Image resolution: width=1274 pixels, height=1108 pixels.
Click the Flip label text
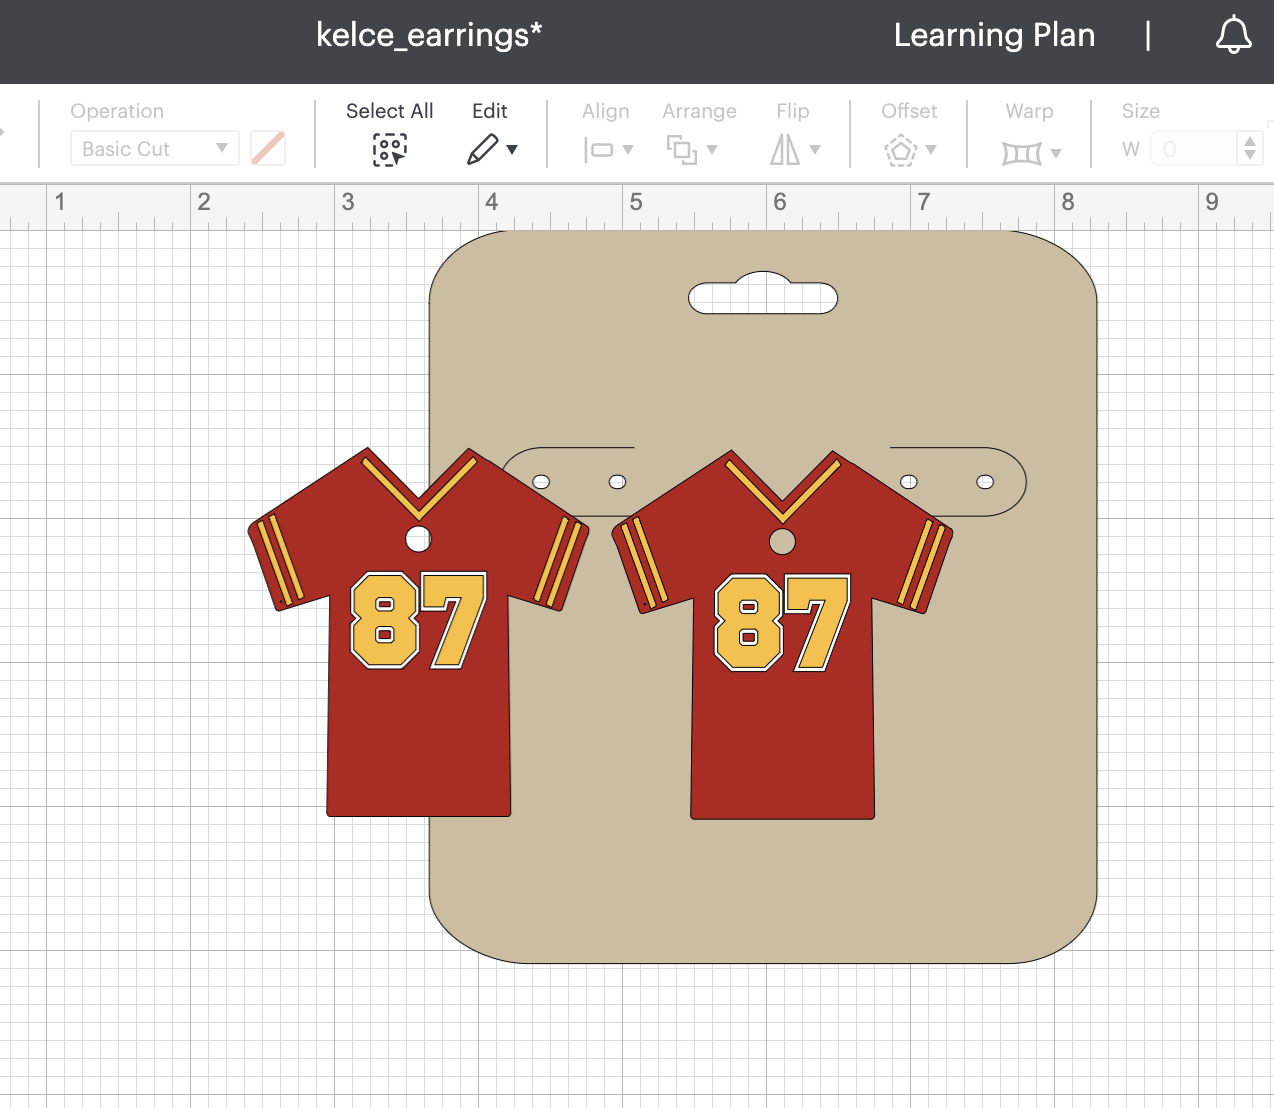pos(793,111)
